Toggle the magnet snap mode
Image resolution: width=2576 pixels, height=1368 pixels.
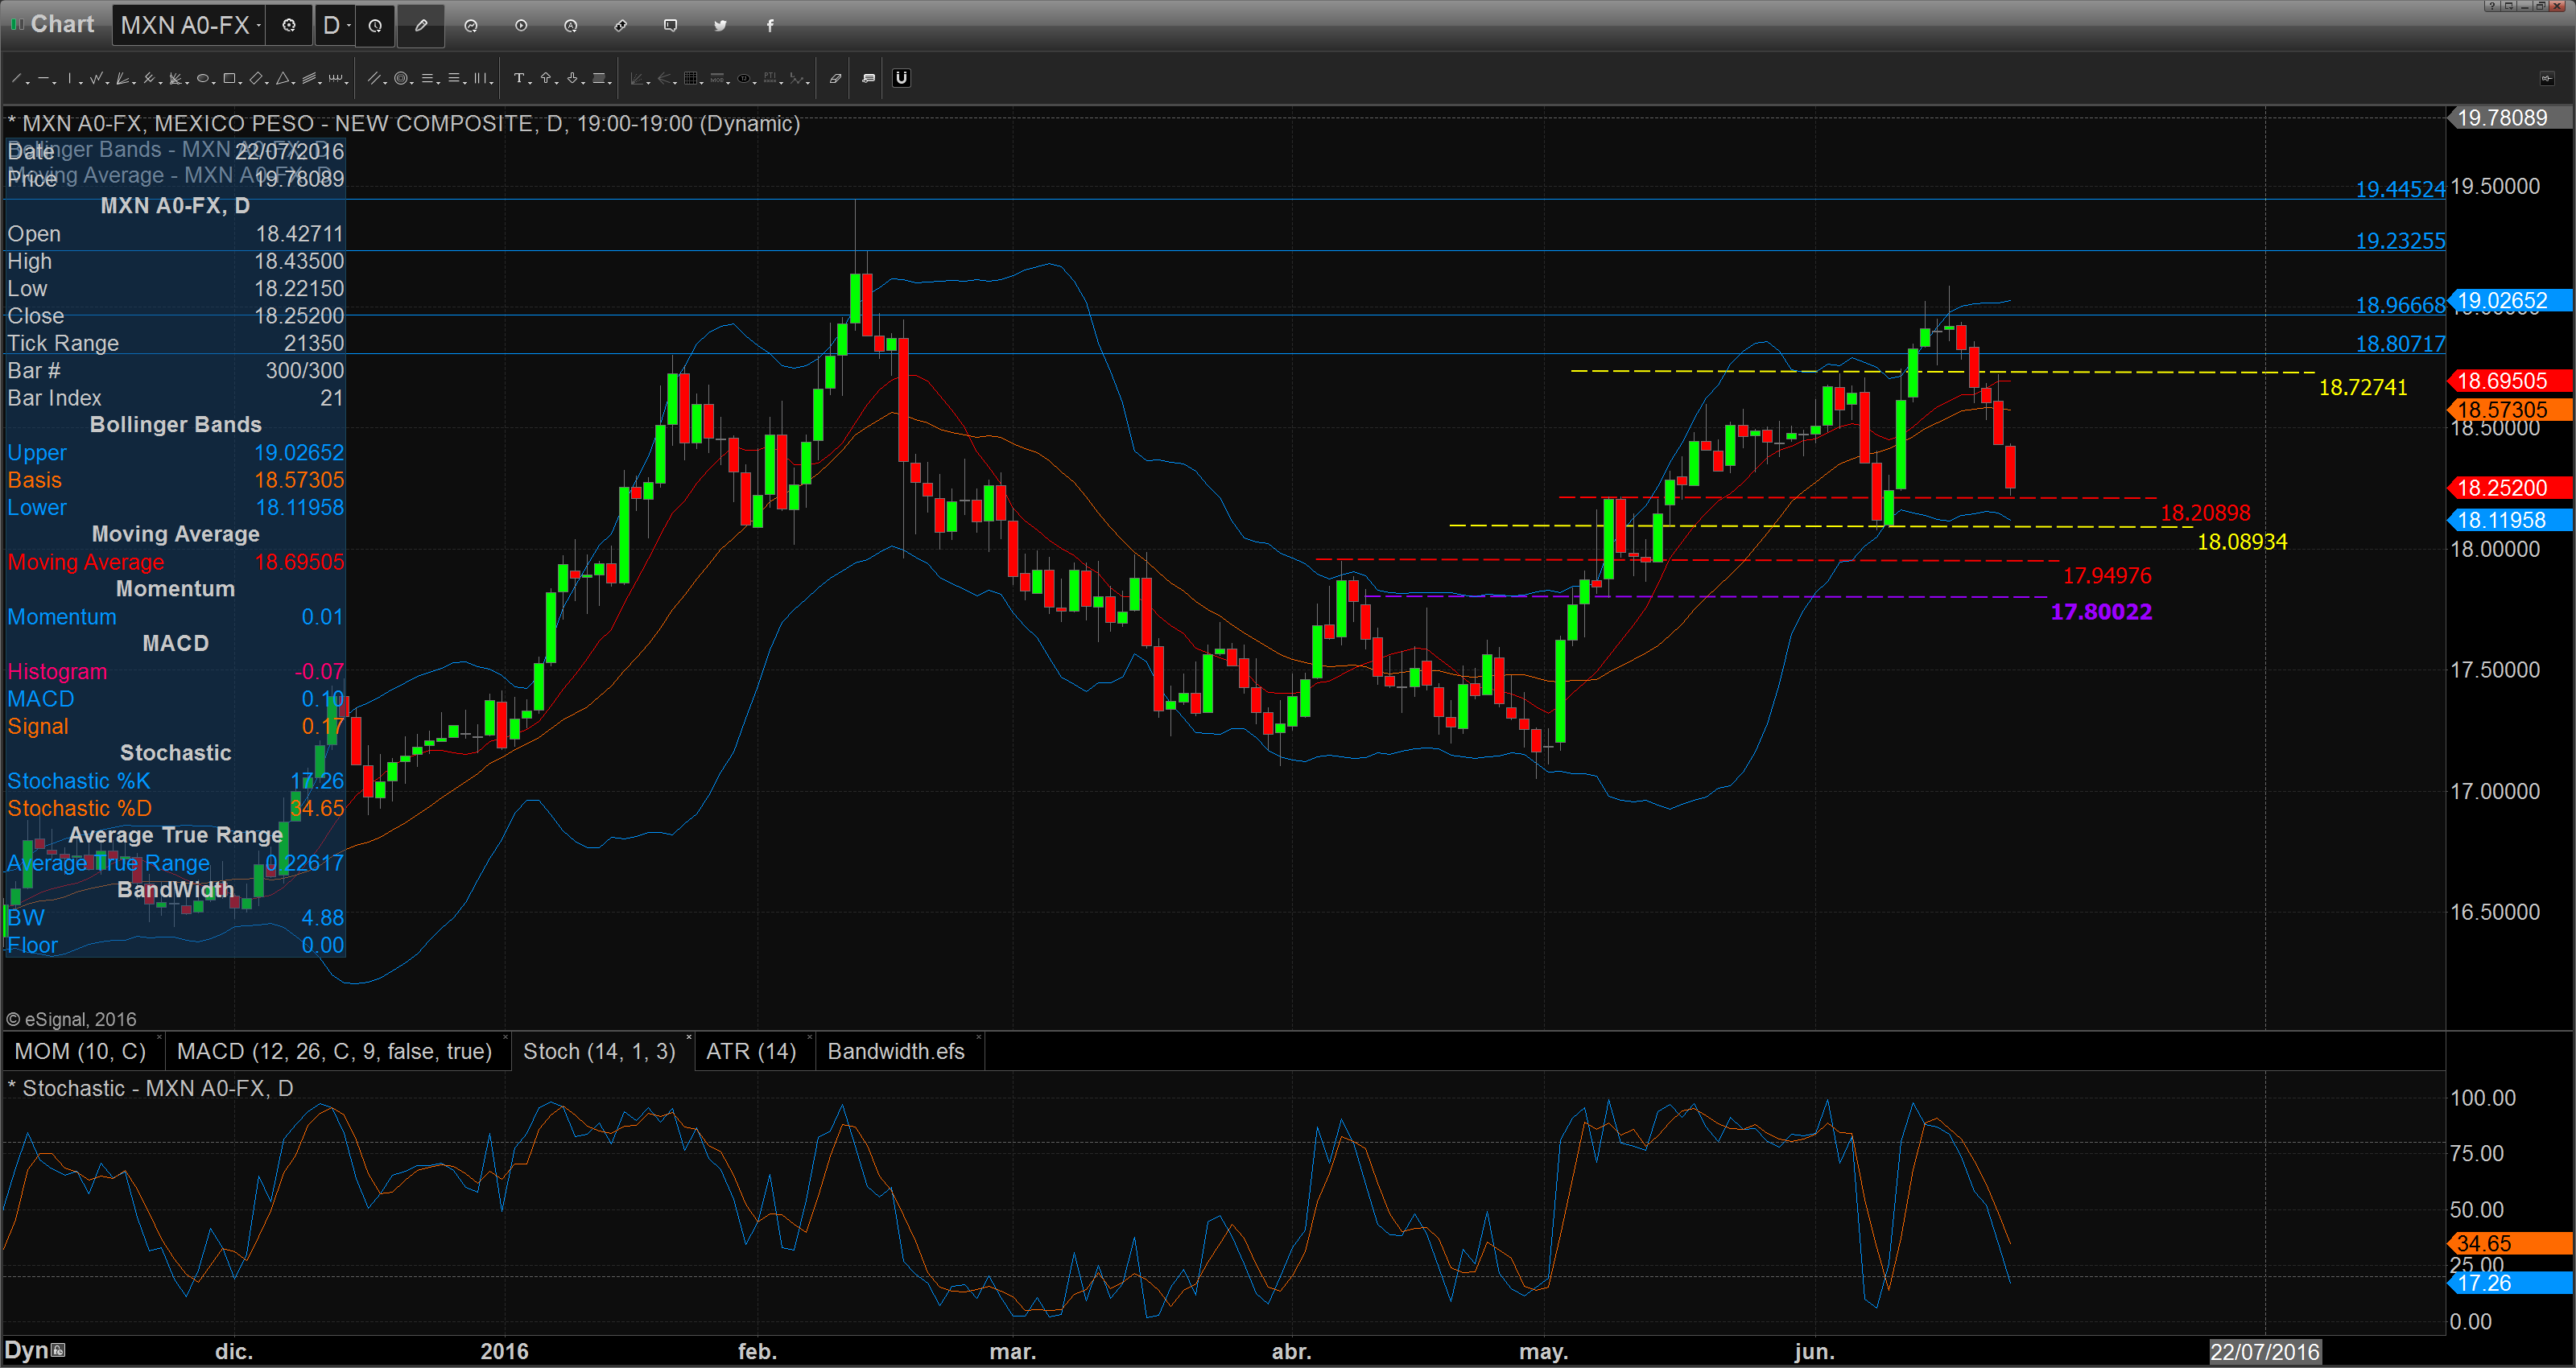point(902,78)
